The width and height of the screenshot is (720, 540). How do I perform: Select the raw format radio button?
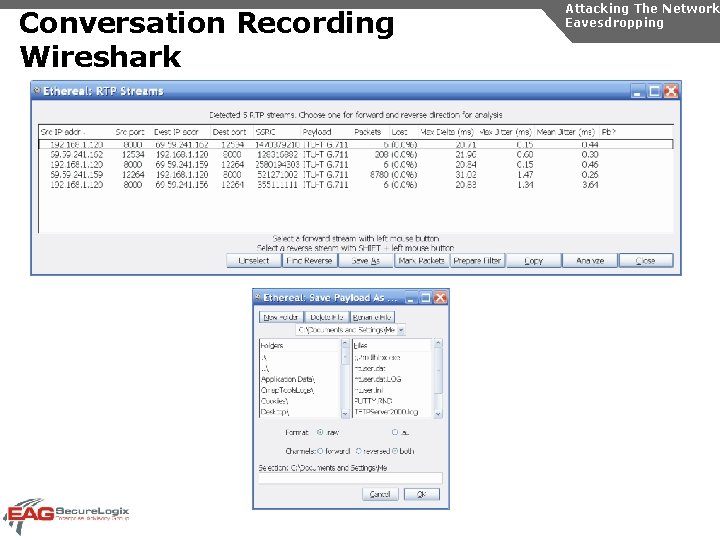321,432
